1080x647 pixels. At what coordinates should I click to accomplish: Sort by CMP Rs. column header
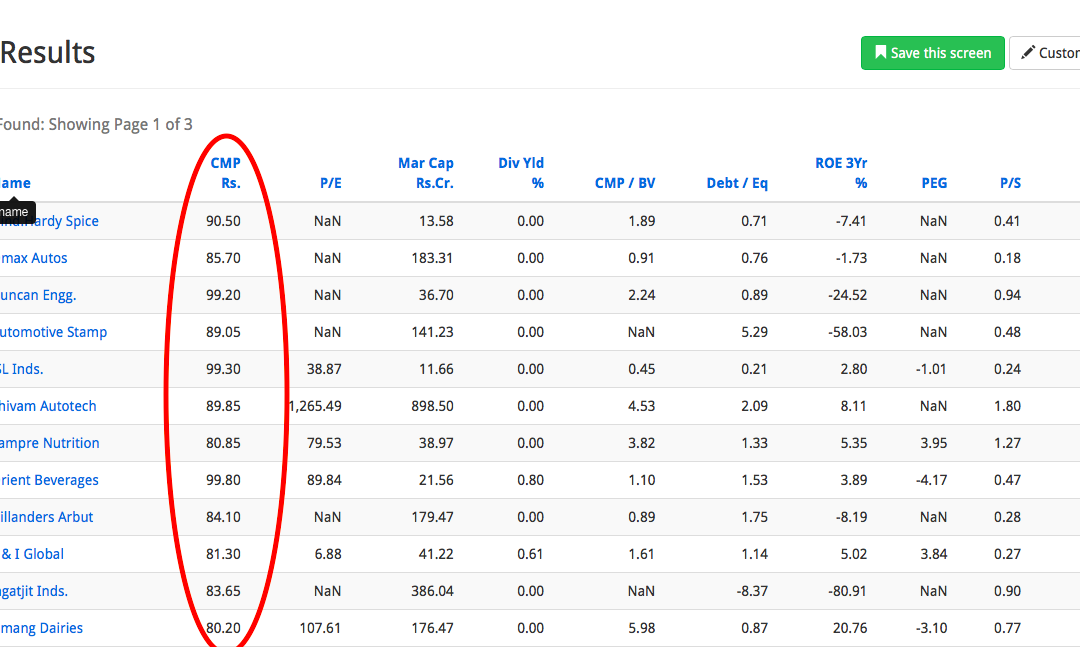point(225,173)
